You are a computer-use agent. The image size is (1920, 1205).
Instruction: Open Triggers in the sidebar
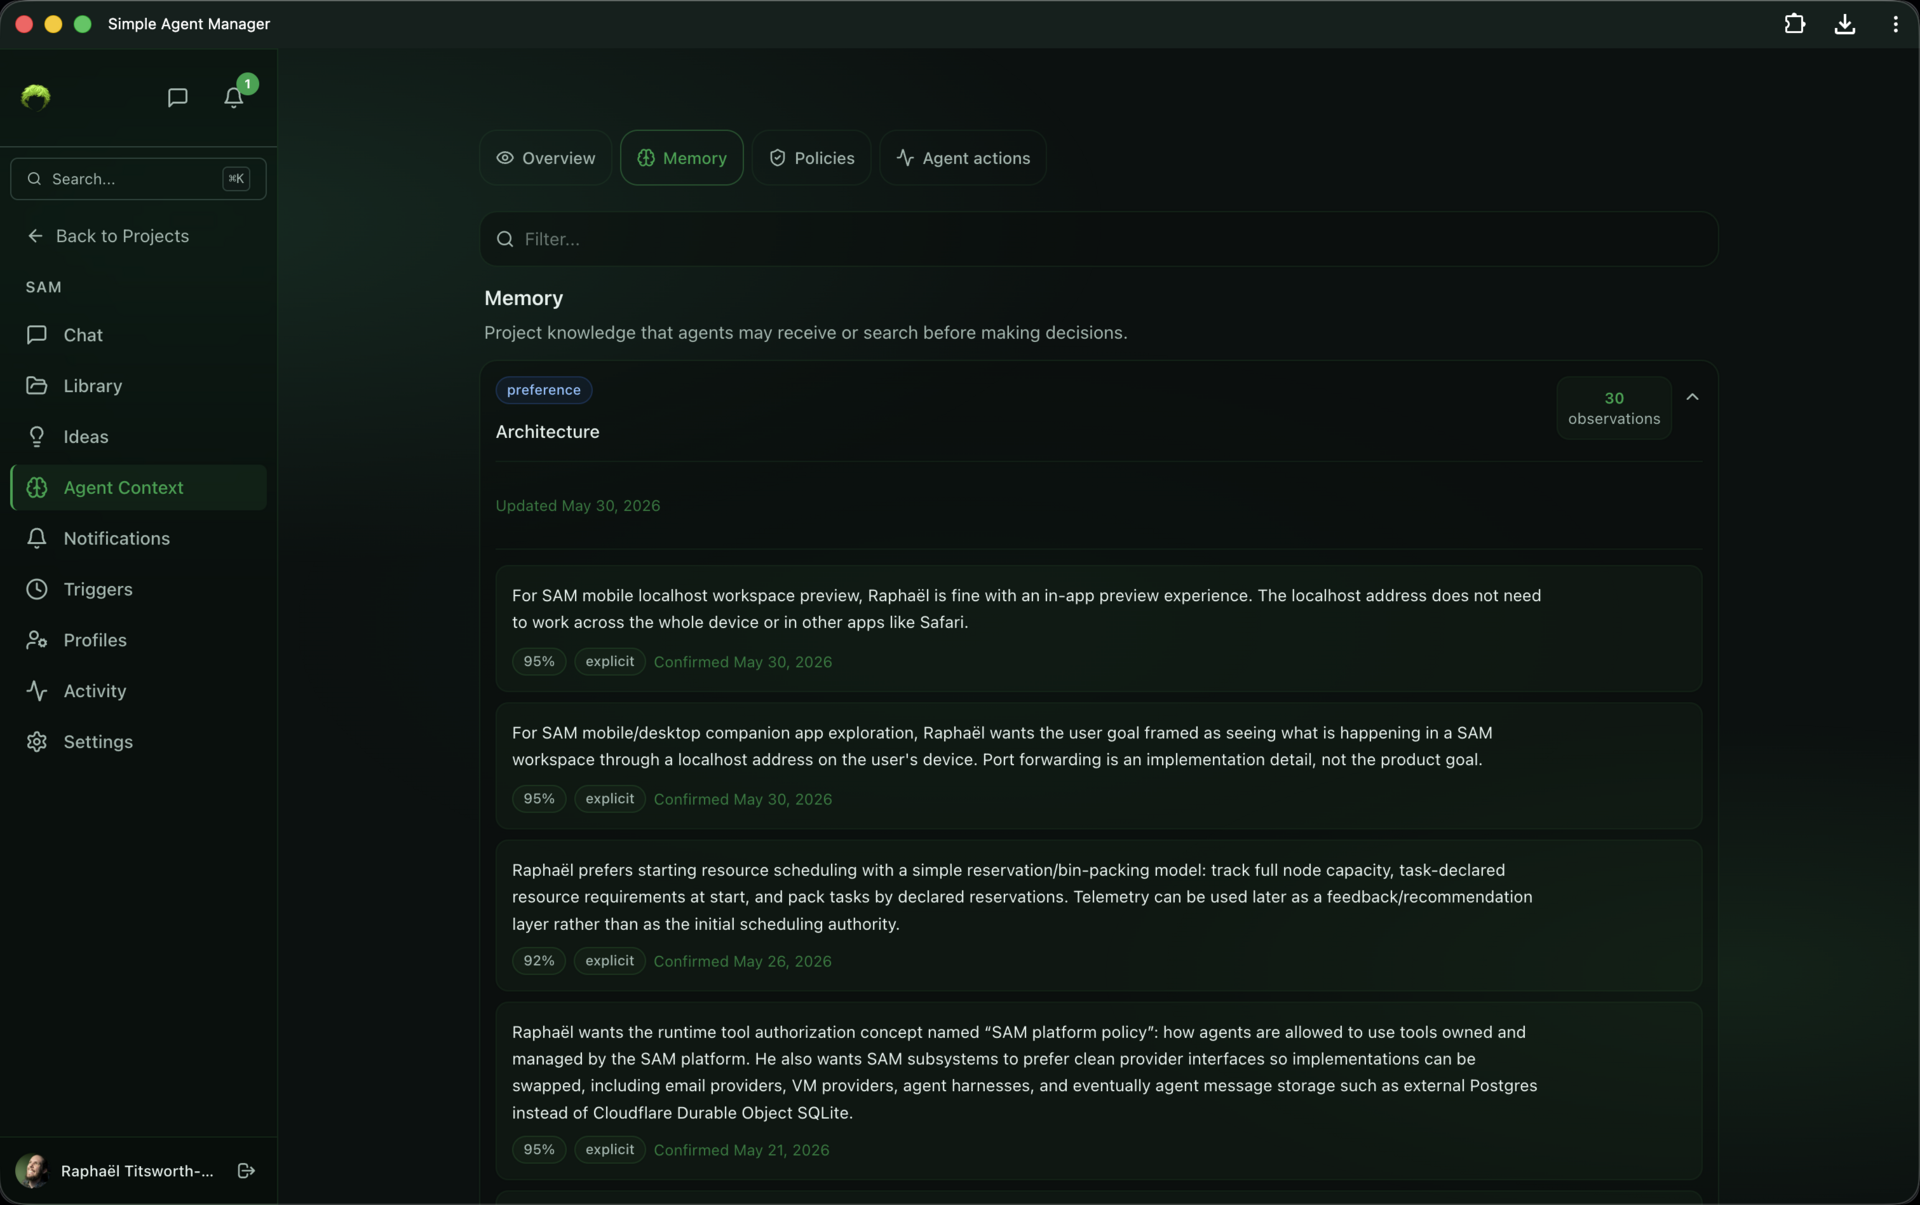click(x=138, y=589)
